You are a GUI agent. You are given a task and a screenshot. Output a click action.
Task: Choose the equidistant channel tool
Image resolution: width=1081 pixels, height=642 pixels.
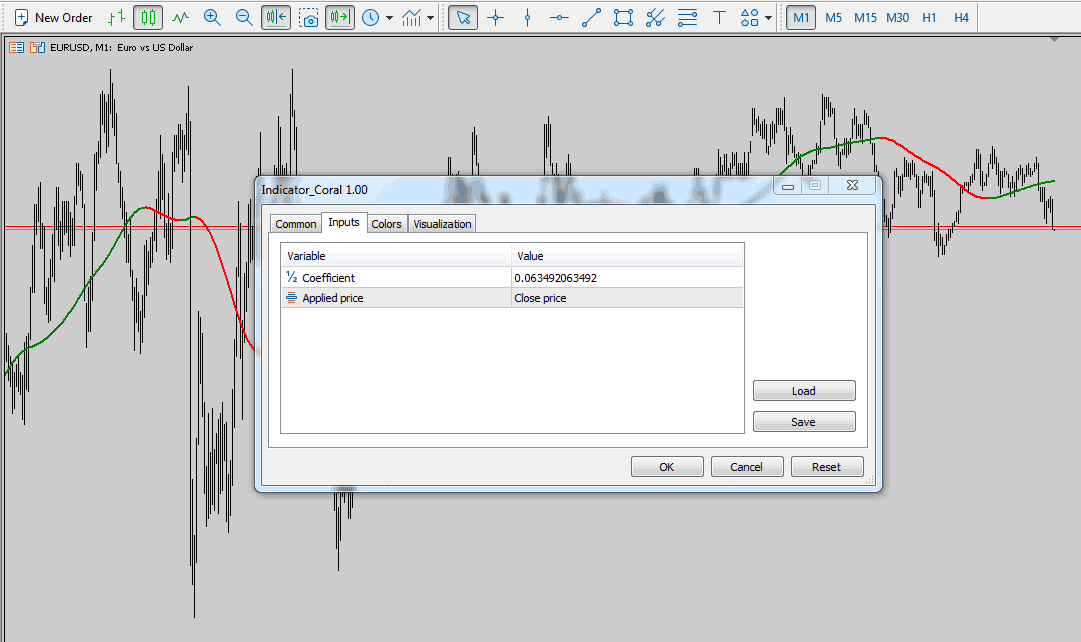[655, 17]
